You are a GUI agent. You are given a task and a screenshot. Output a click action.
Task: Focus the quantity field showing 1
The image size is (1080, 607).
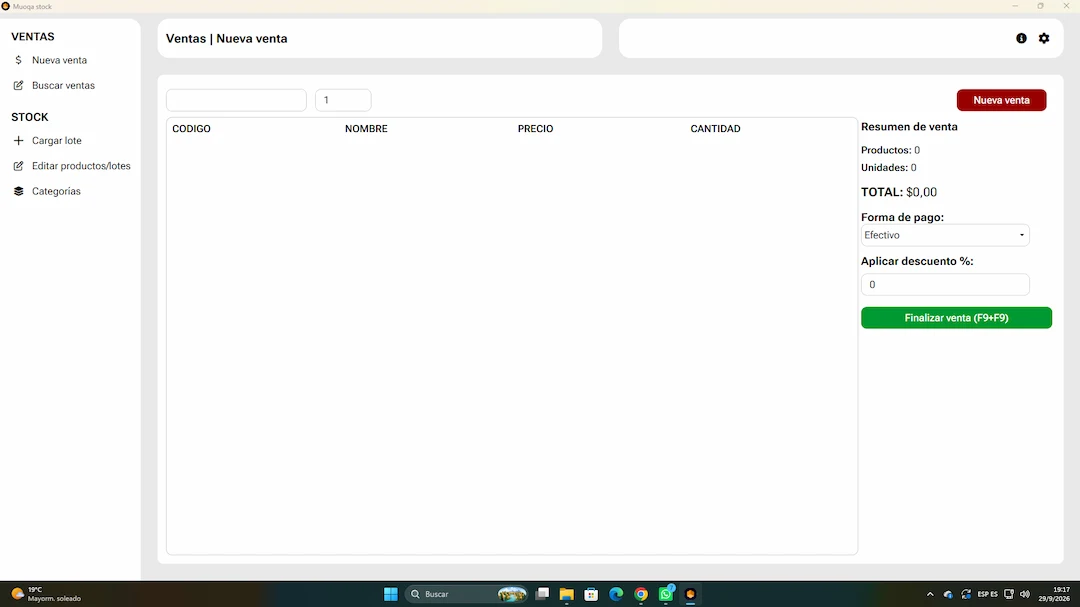pos(343,100)
